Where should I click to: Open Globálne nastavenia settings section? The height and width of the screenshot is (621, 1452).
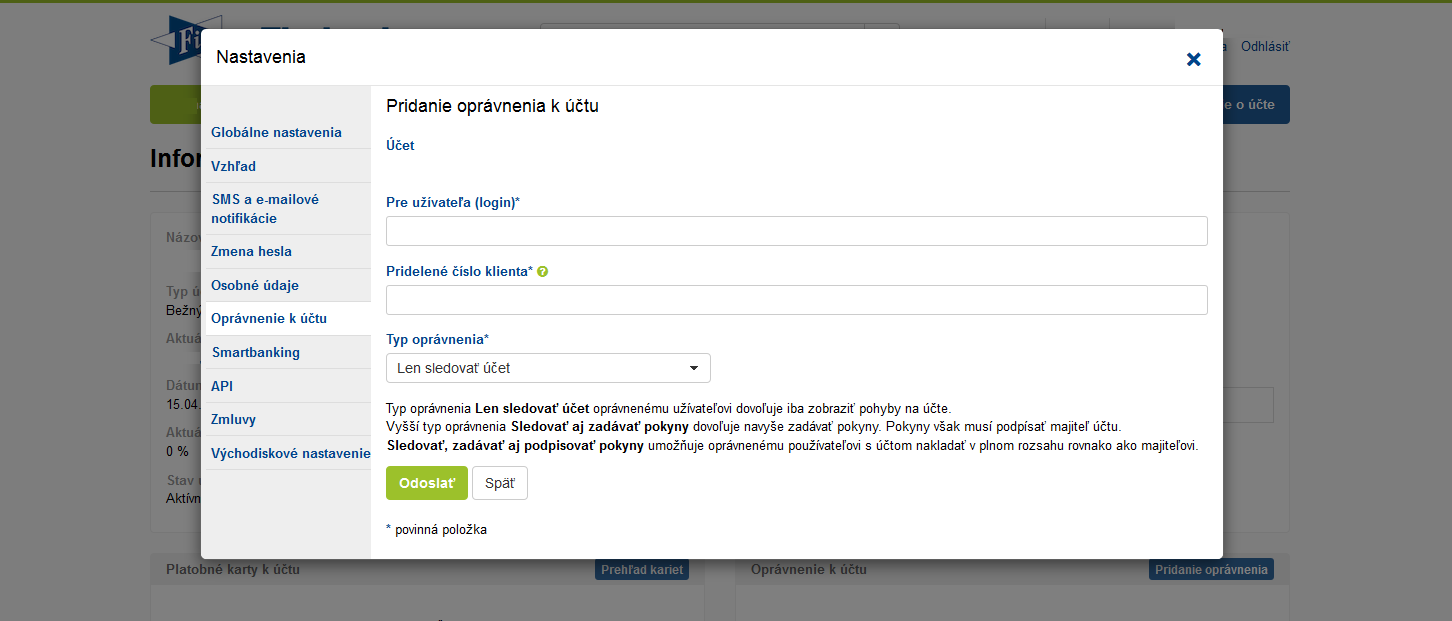(x=276, y=132)
